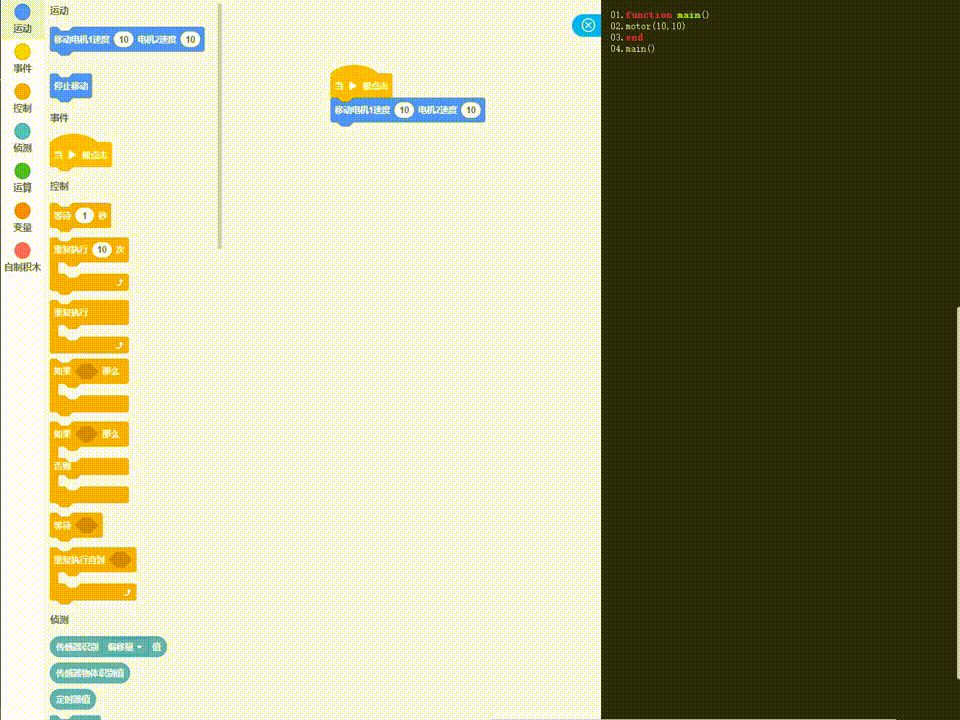Close the code panel with the X icon
The width and height of the screenshot is (960, 720).
pyautogui.click(x=587, y=25)
